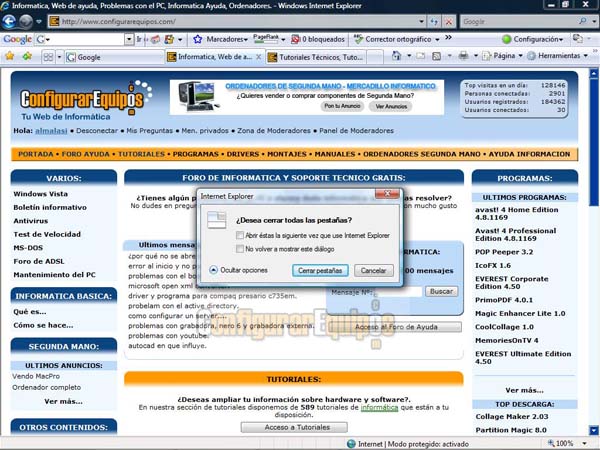The image size is (600, 450).
Task: Show more Google toolbar buttons chevron
Action: tap(448, 38)
